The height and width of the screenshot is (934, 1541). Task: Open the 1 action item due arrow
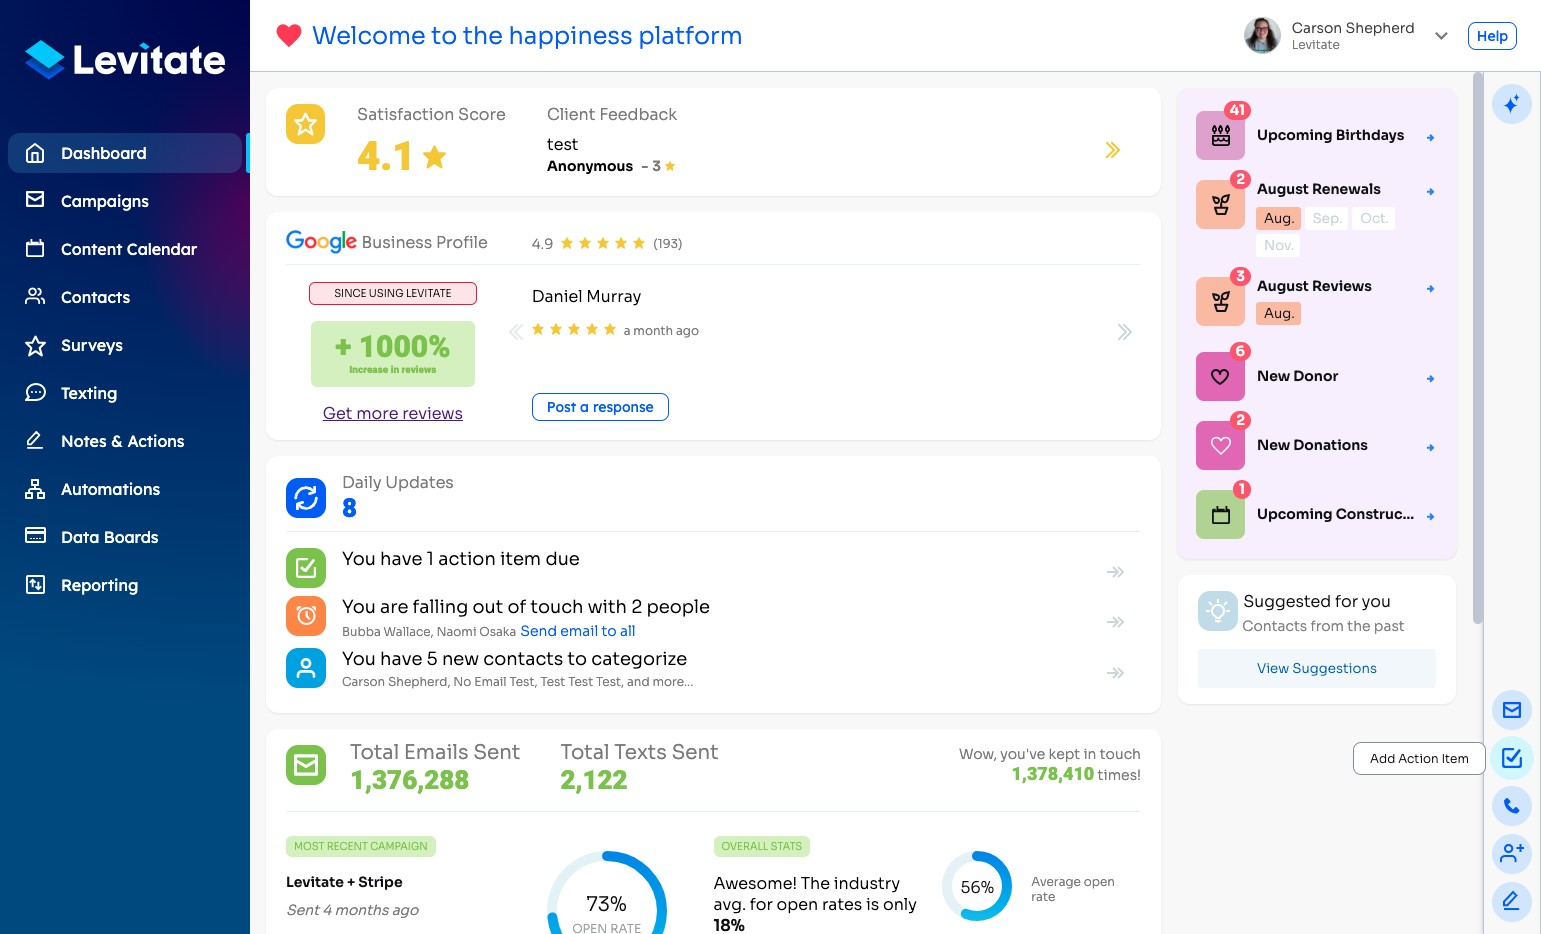click(1116, 572)
